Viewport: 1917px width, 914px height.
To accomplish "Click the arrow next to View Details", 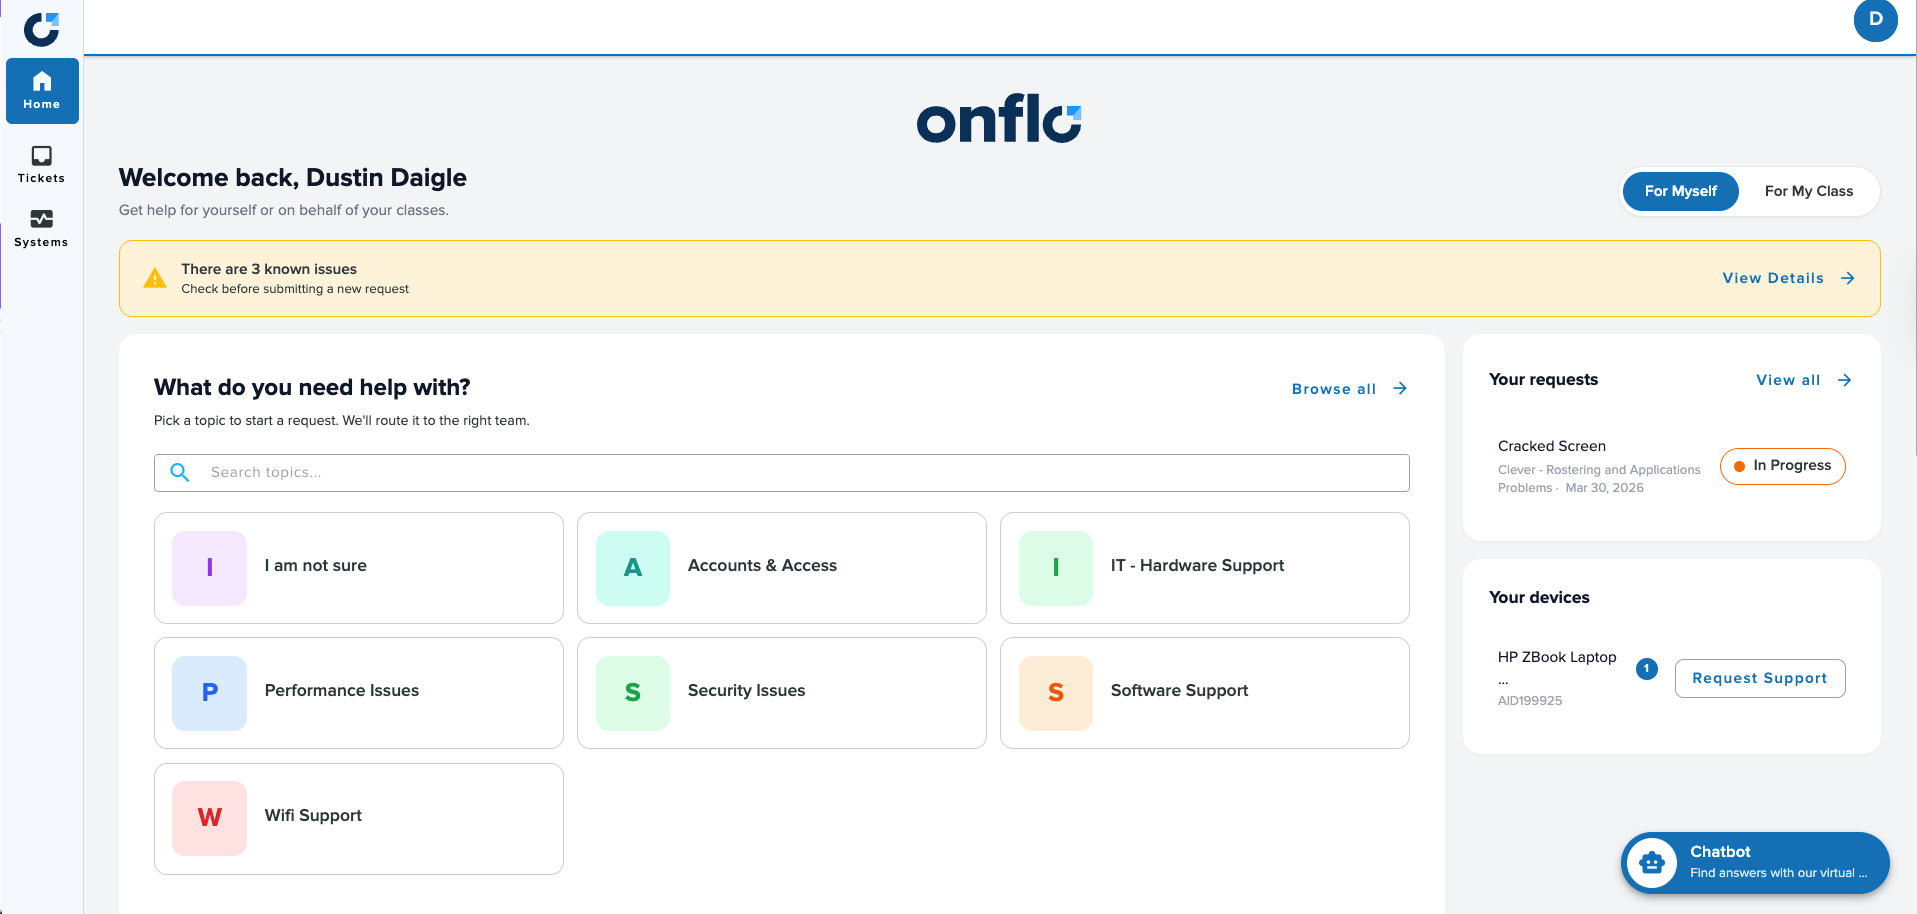I will click(x=1848, y=278).
